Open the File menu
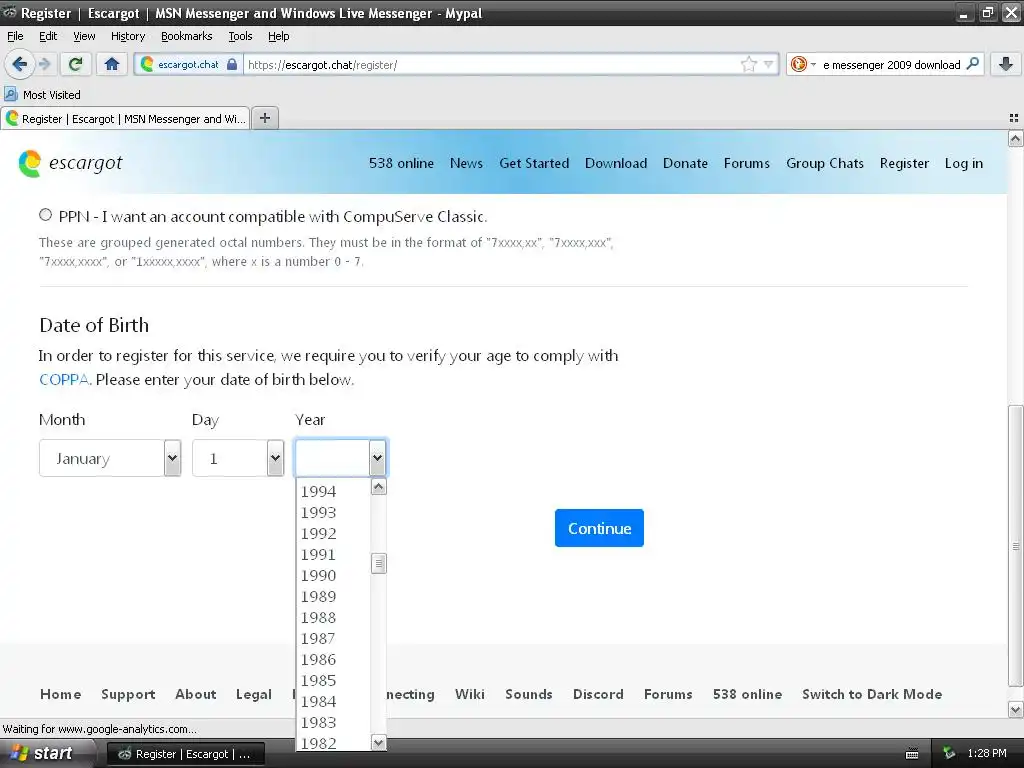Screen dimensions: 1024x768 [15, 36]
